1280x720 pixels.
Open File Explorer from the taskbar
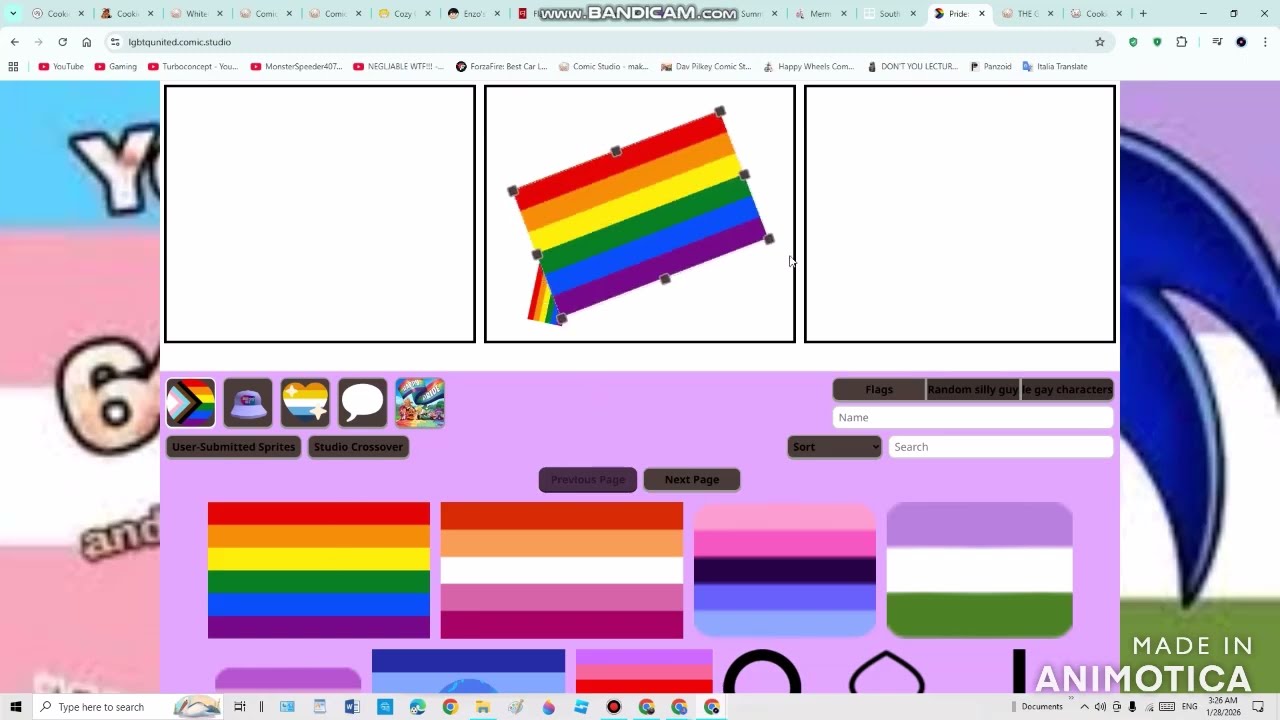click(483, 707)
